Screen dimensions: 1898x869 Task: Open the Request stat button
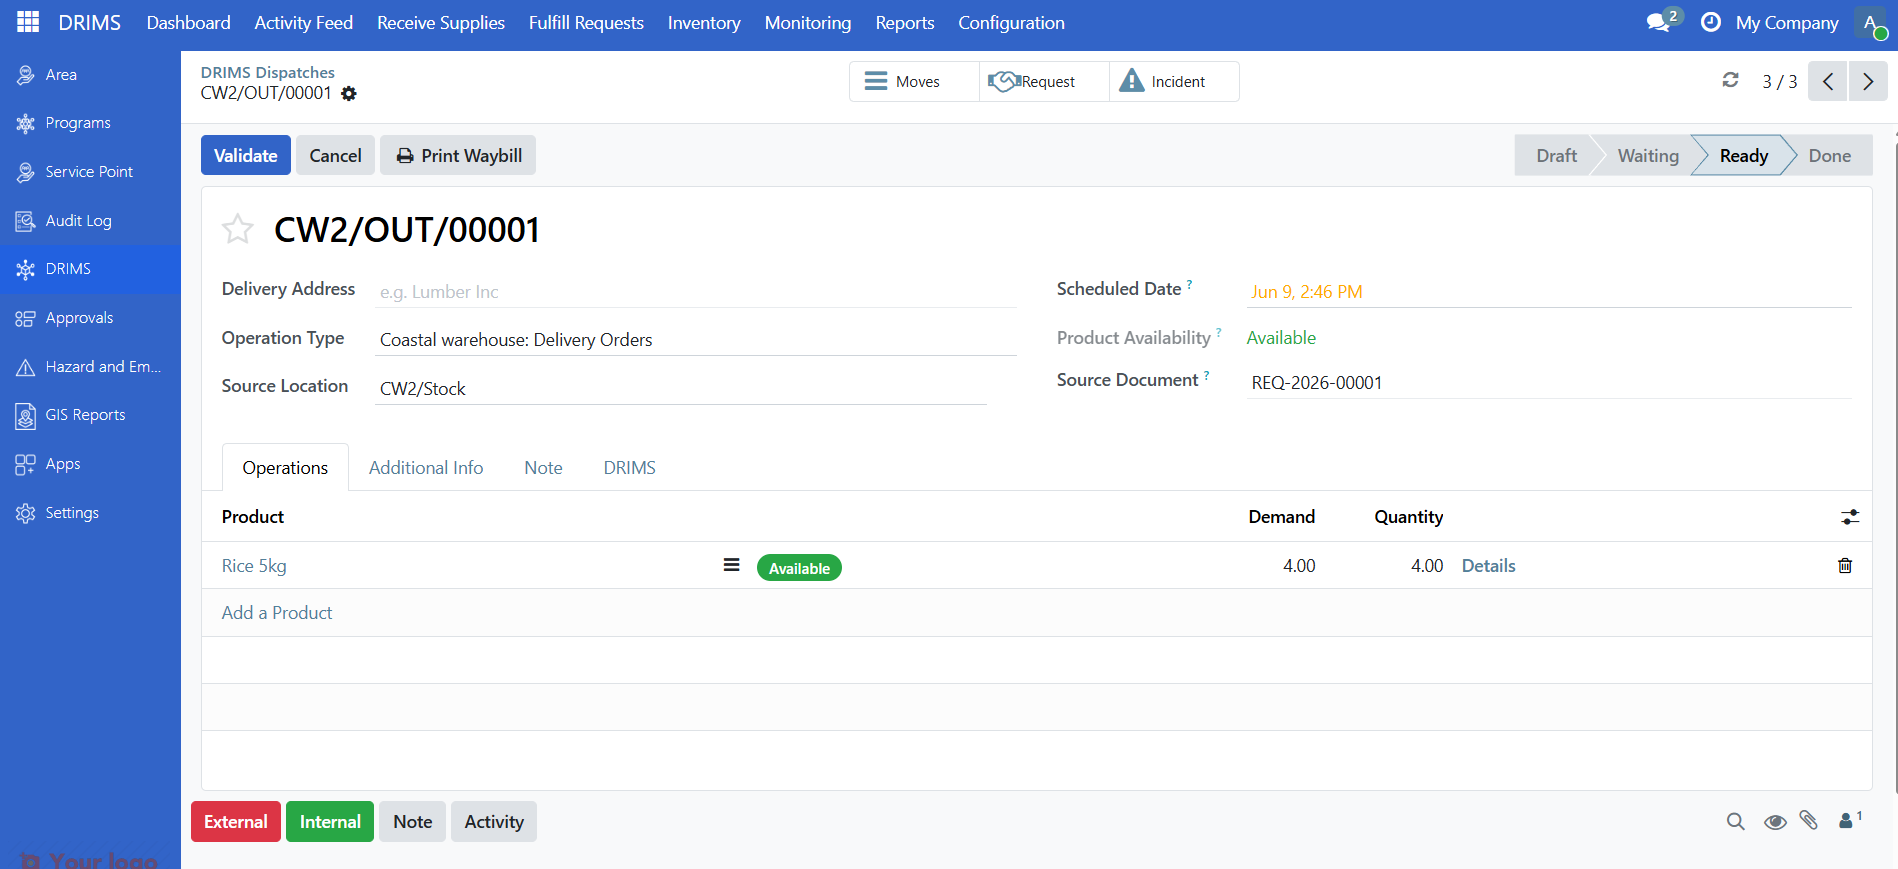coord(1044,81)
